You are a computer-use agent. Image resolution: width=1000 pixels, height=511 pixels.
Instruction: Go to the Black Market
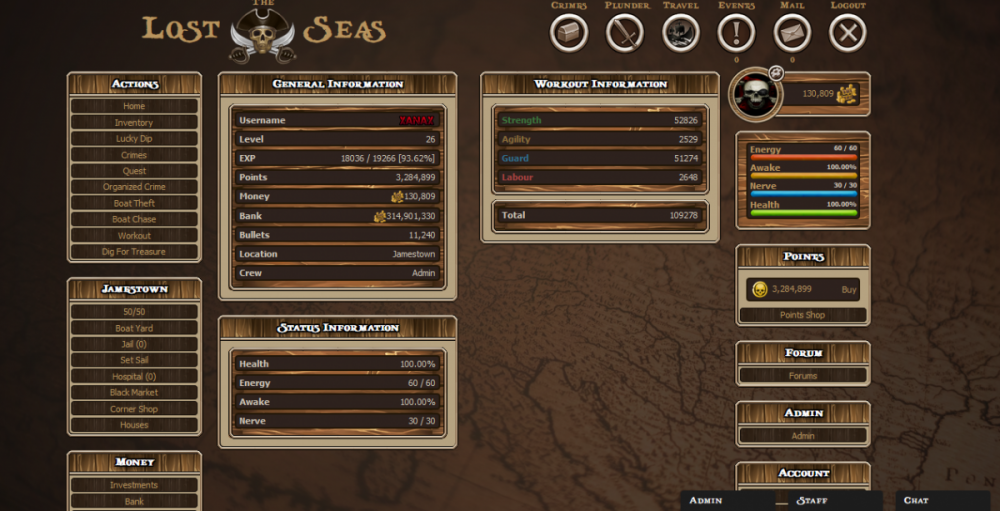134,393
